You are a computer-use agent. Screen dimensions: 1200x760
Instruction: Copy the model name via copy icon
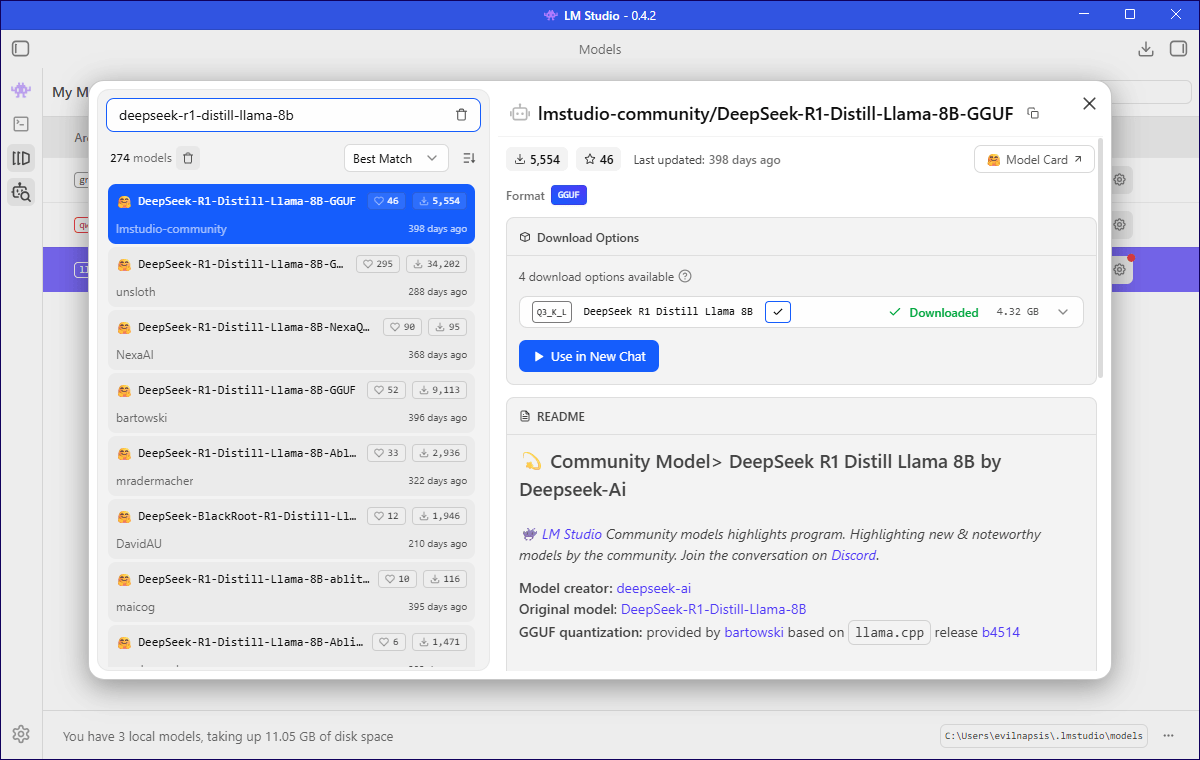click(1033, 114)
